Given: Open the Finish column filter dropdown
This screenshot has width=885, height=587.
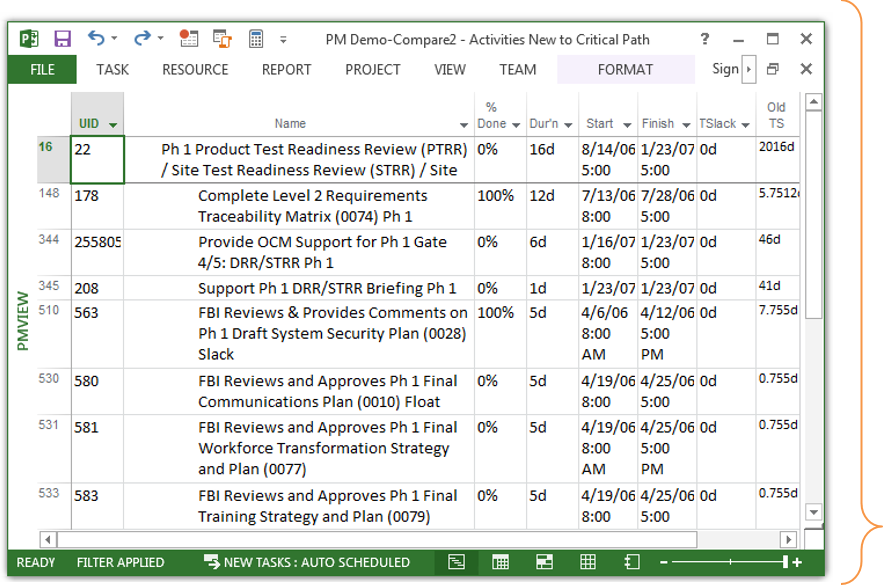Looking at the screenshot, I should 686,125.
